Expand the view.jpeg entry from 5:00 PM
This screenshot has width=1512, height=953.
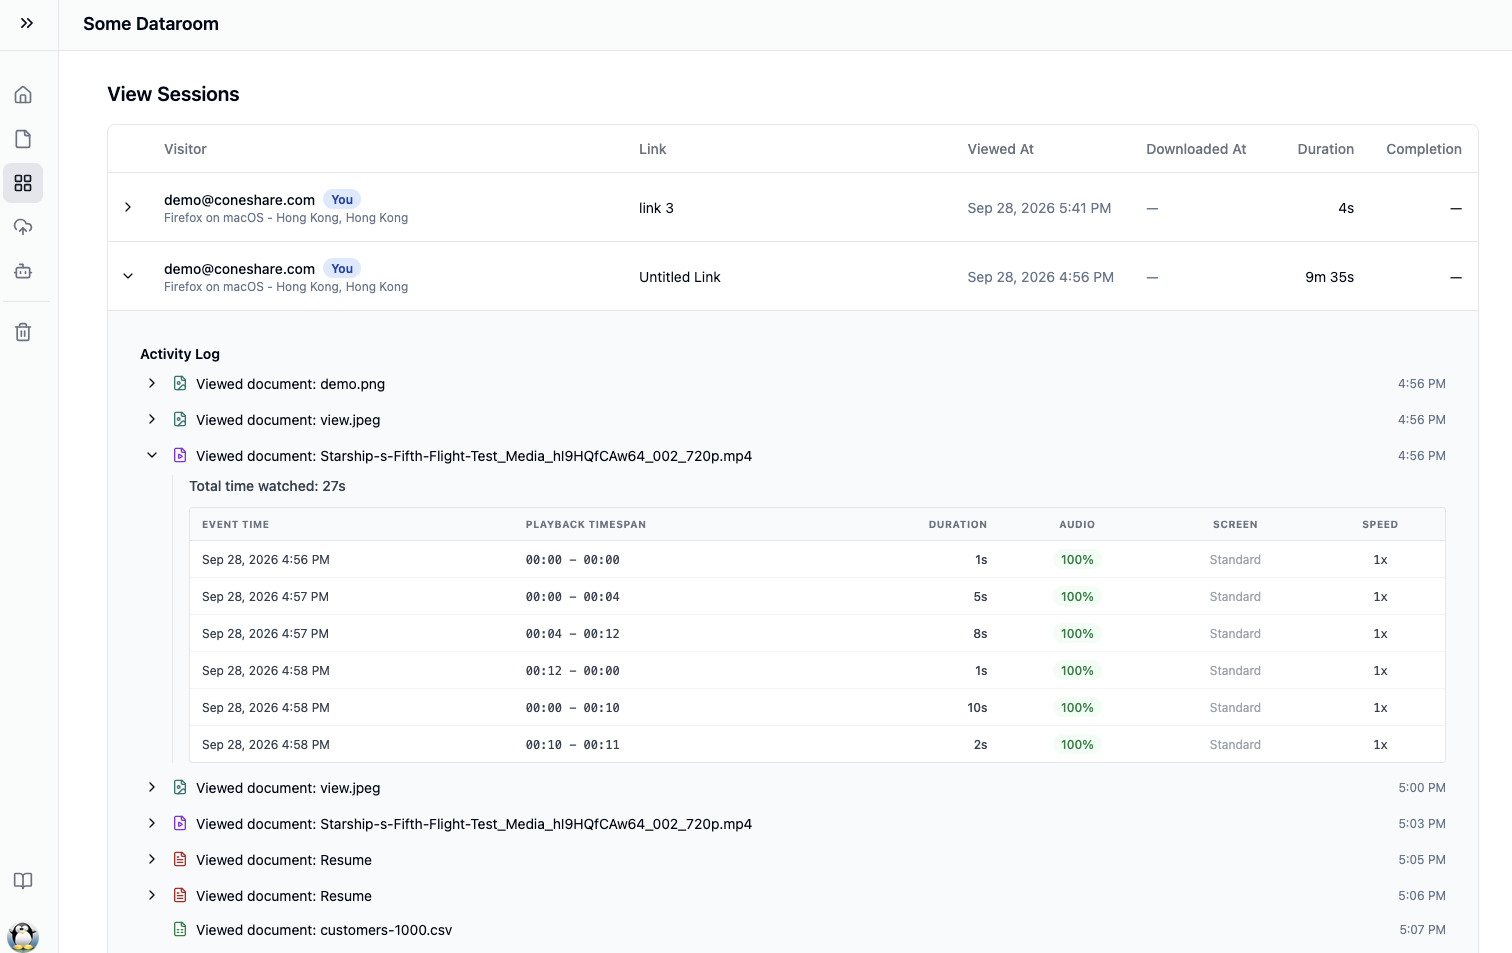coord(152,788)
